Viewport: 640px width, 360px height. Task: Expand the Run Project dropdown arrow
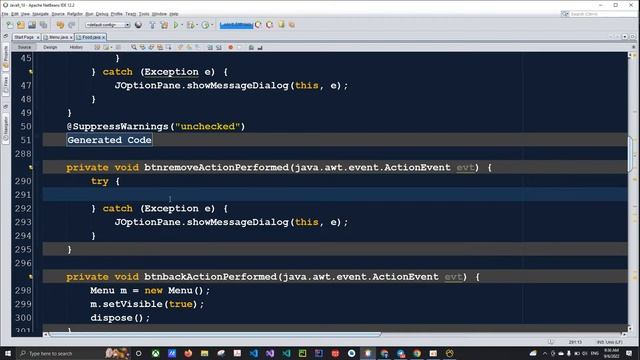click(182, 25)
